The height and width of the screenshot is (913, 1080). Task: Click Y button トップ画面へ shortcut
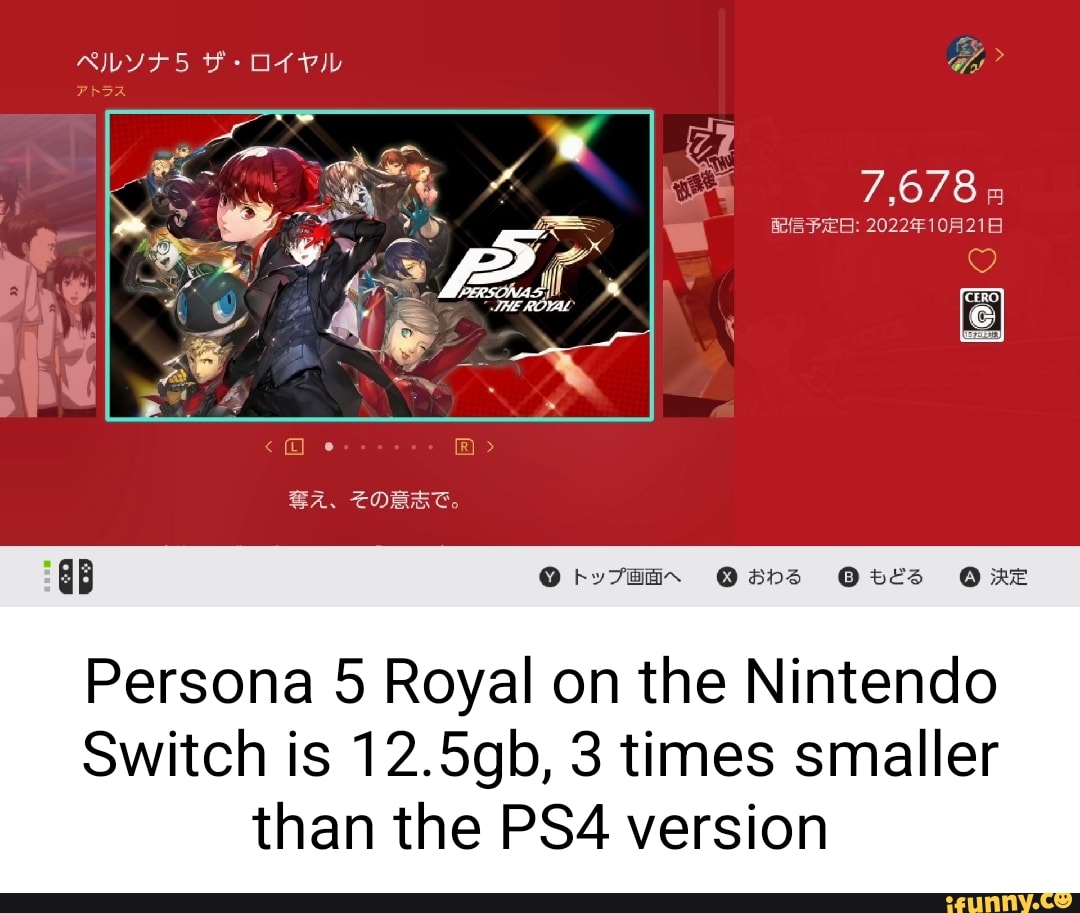pyautogui.click(x=610, y=577)
